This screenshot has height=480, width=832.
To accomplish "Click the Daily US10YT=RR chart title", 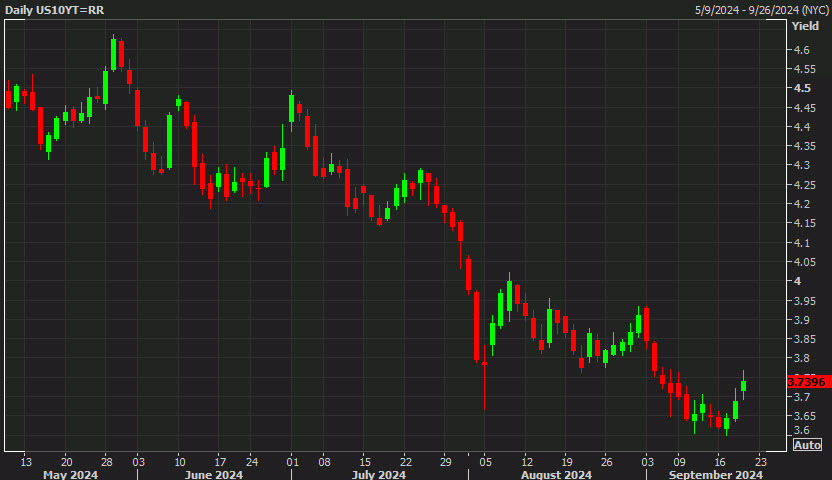I will [x=55, y=10].
